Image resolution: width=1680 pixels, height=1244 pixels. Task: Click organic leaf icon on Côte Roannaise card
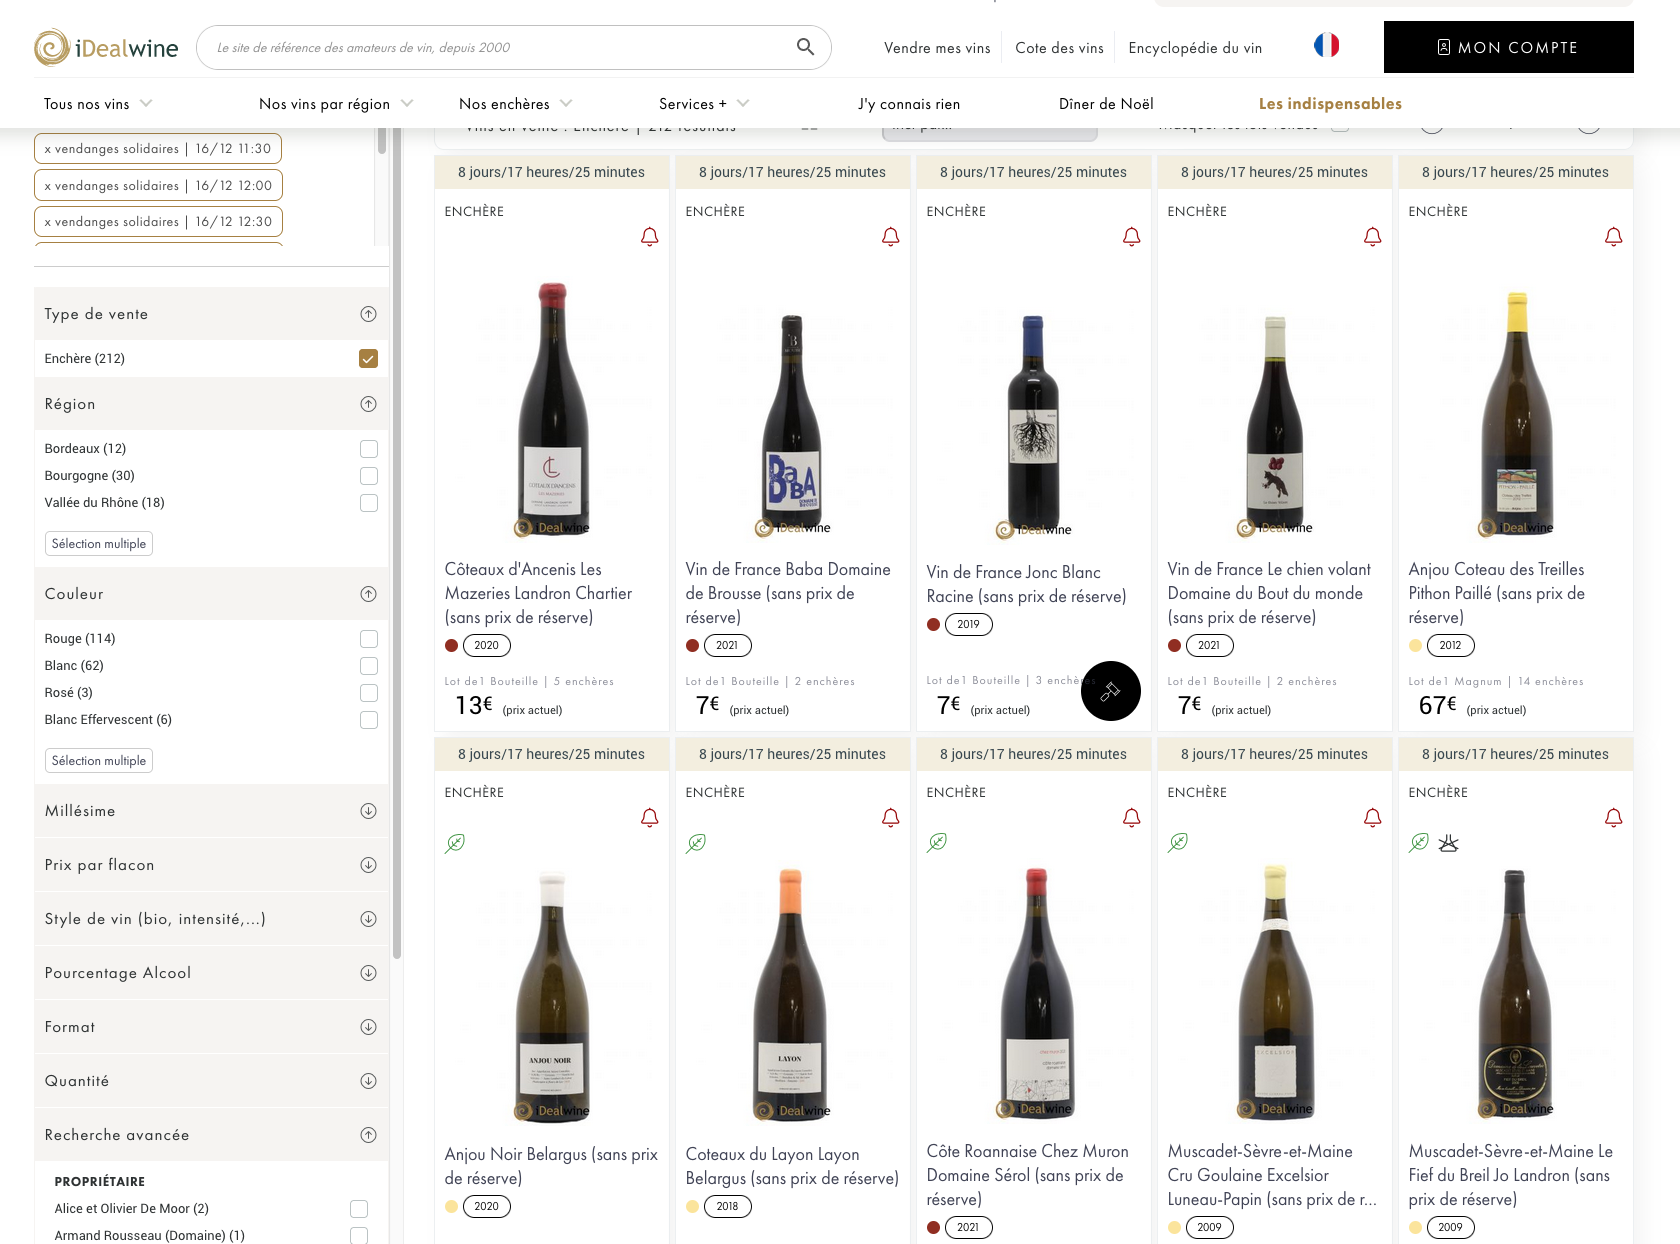tap(937, 843)
